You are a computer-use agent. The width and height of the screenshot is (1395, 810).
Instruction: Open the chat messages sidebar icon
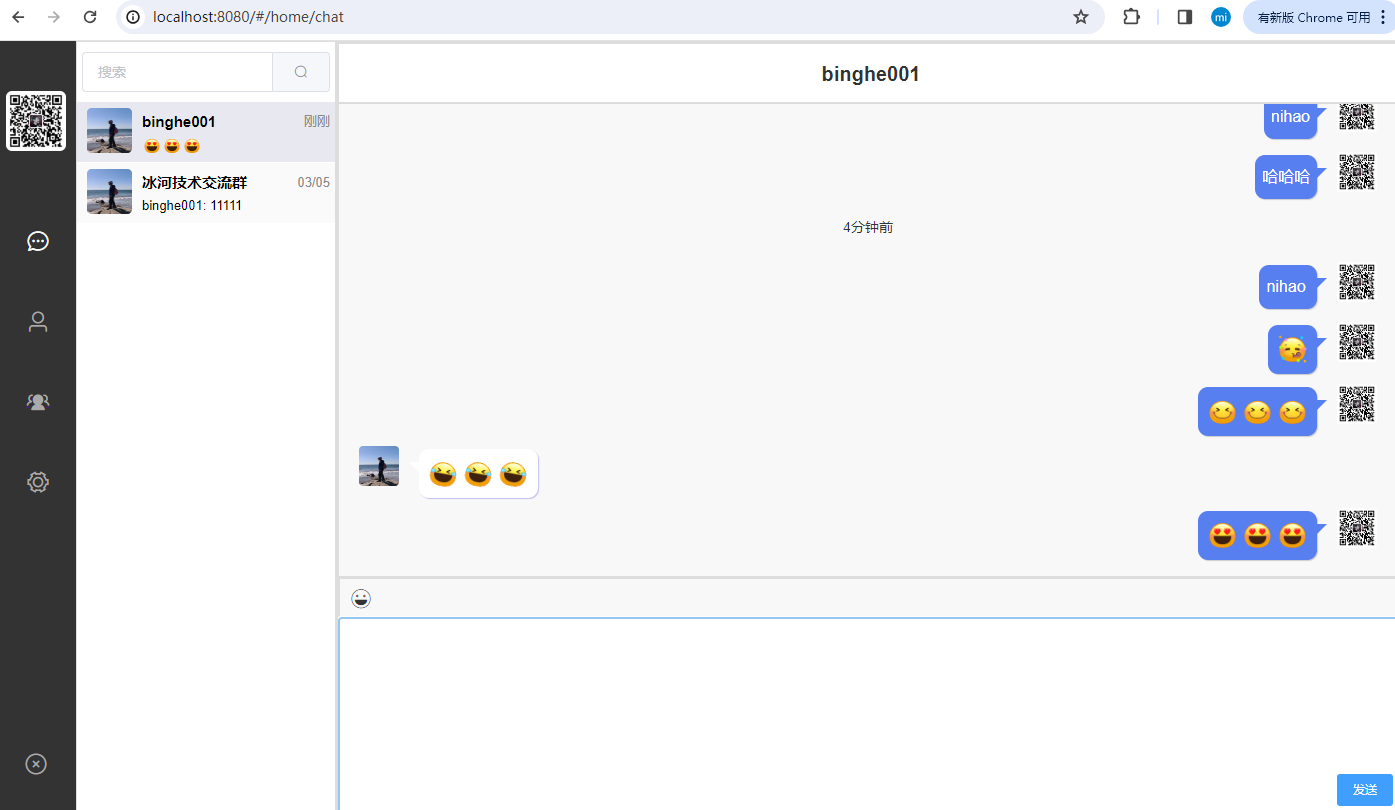click(38, 241)
